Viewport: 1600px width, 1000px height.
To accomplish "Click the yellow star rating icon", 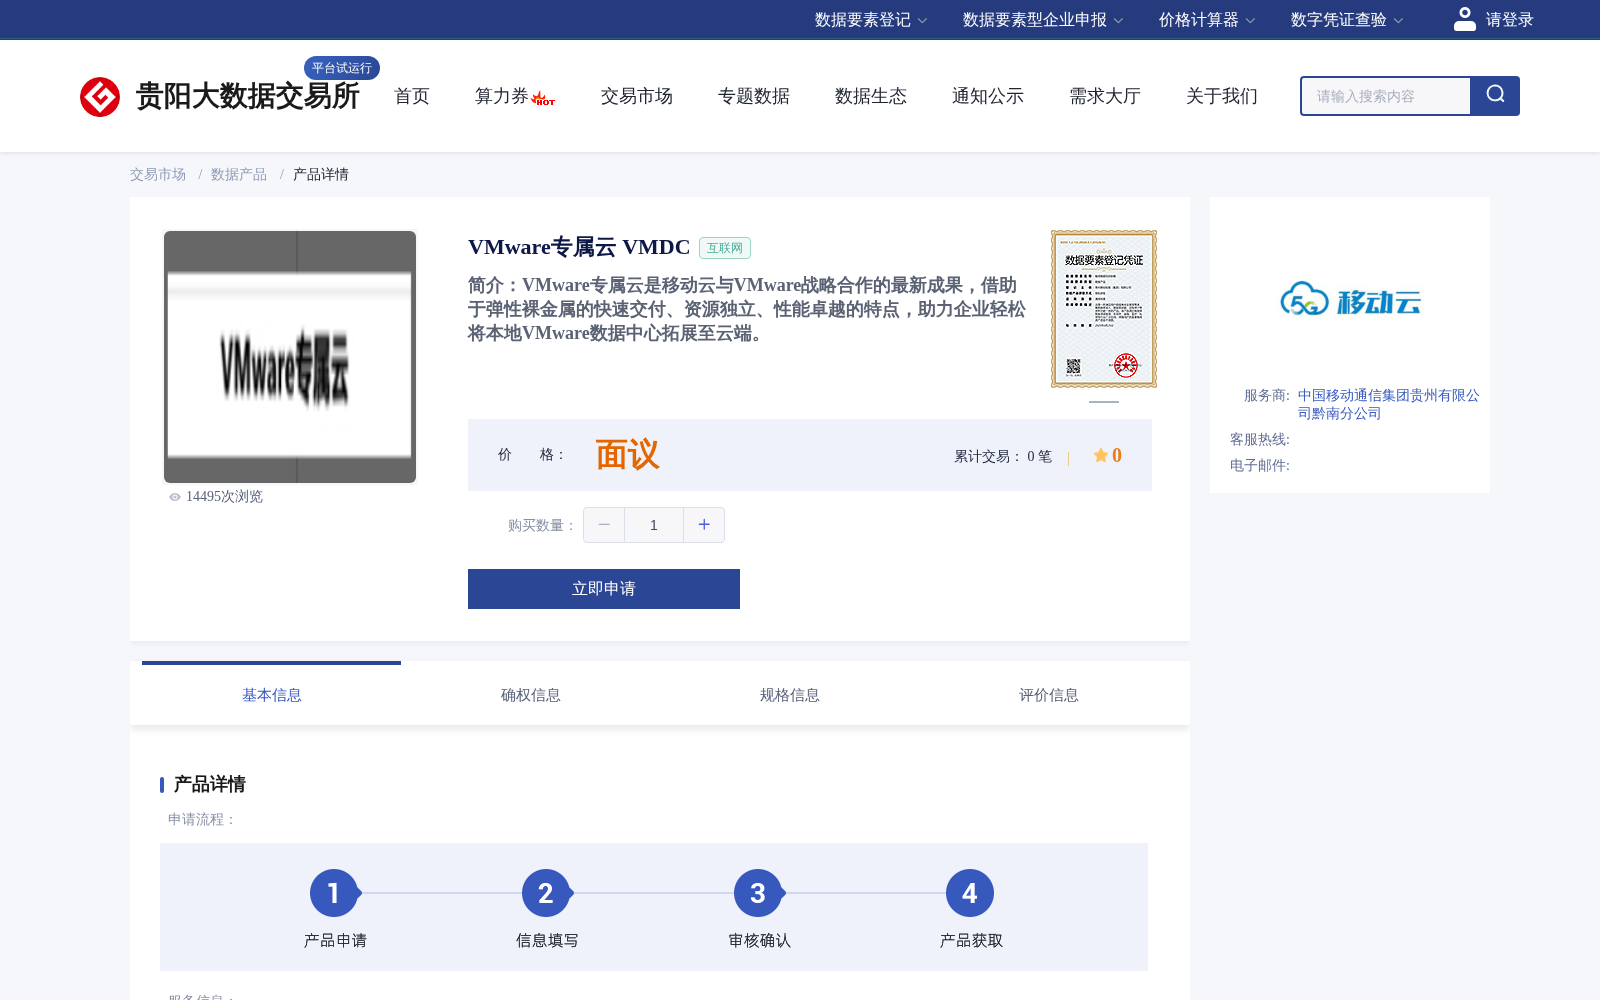I will pyautogui.click(x=1100, y=455).
